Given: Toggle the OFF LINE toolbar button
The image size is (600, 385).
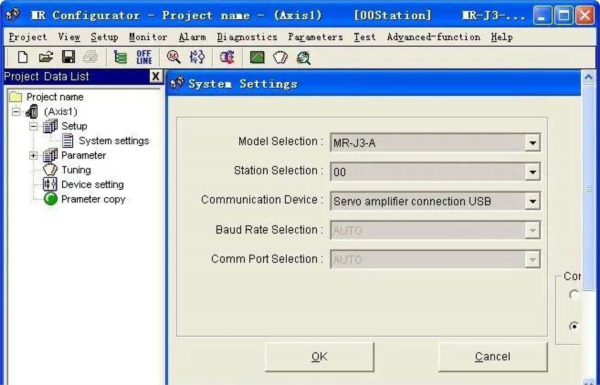Looking at the screenshot, I should (x=144, y=57).
